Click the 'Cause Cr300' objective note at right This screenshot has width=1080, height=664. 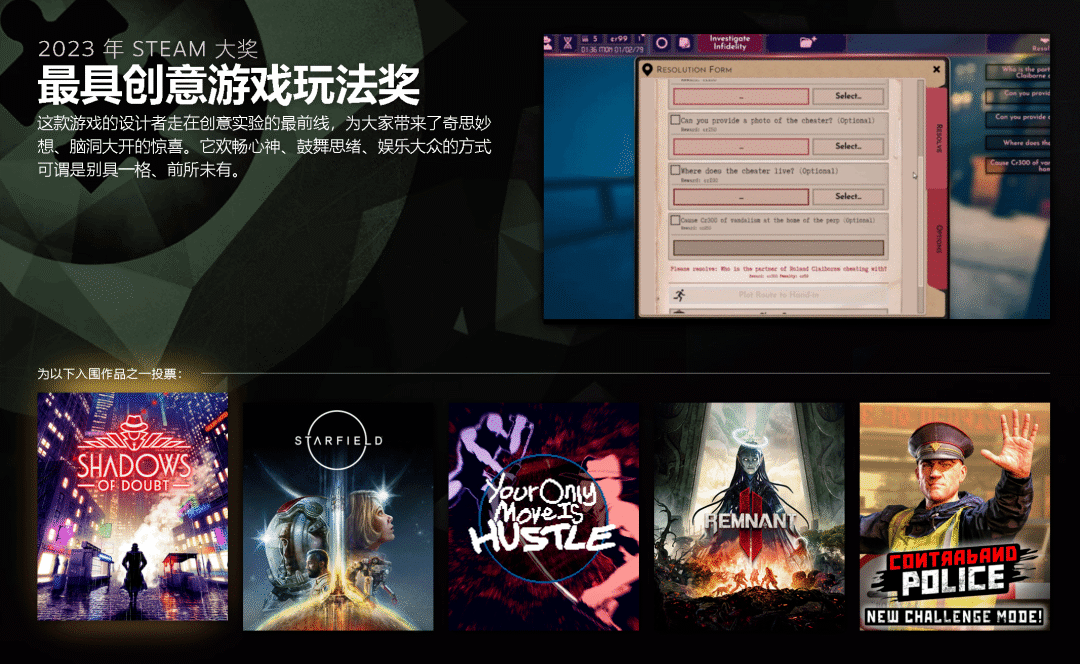pos(1017,165)
